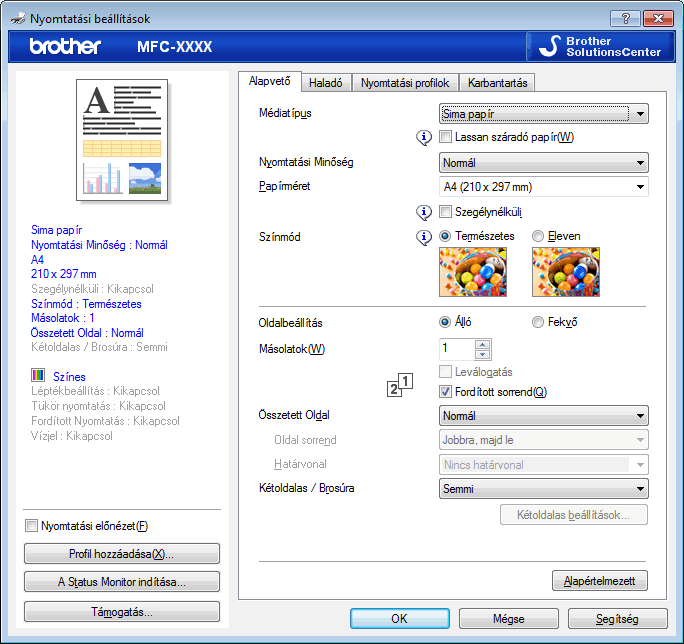
Task: Click the info icon beside Szegélynélküli
Action: tap(424, 212)
